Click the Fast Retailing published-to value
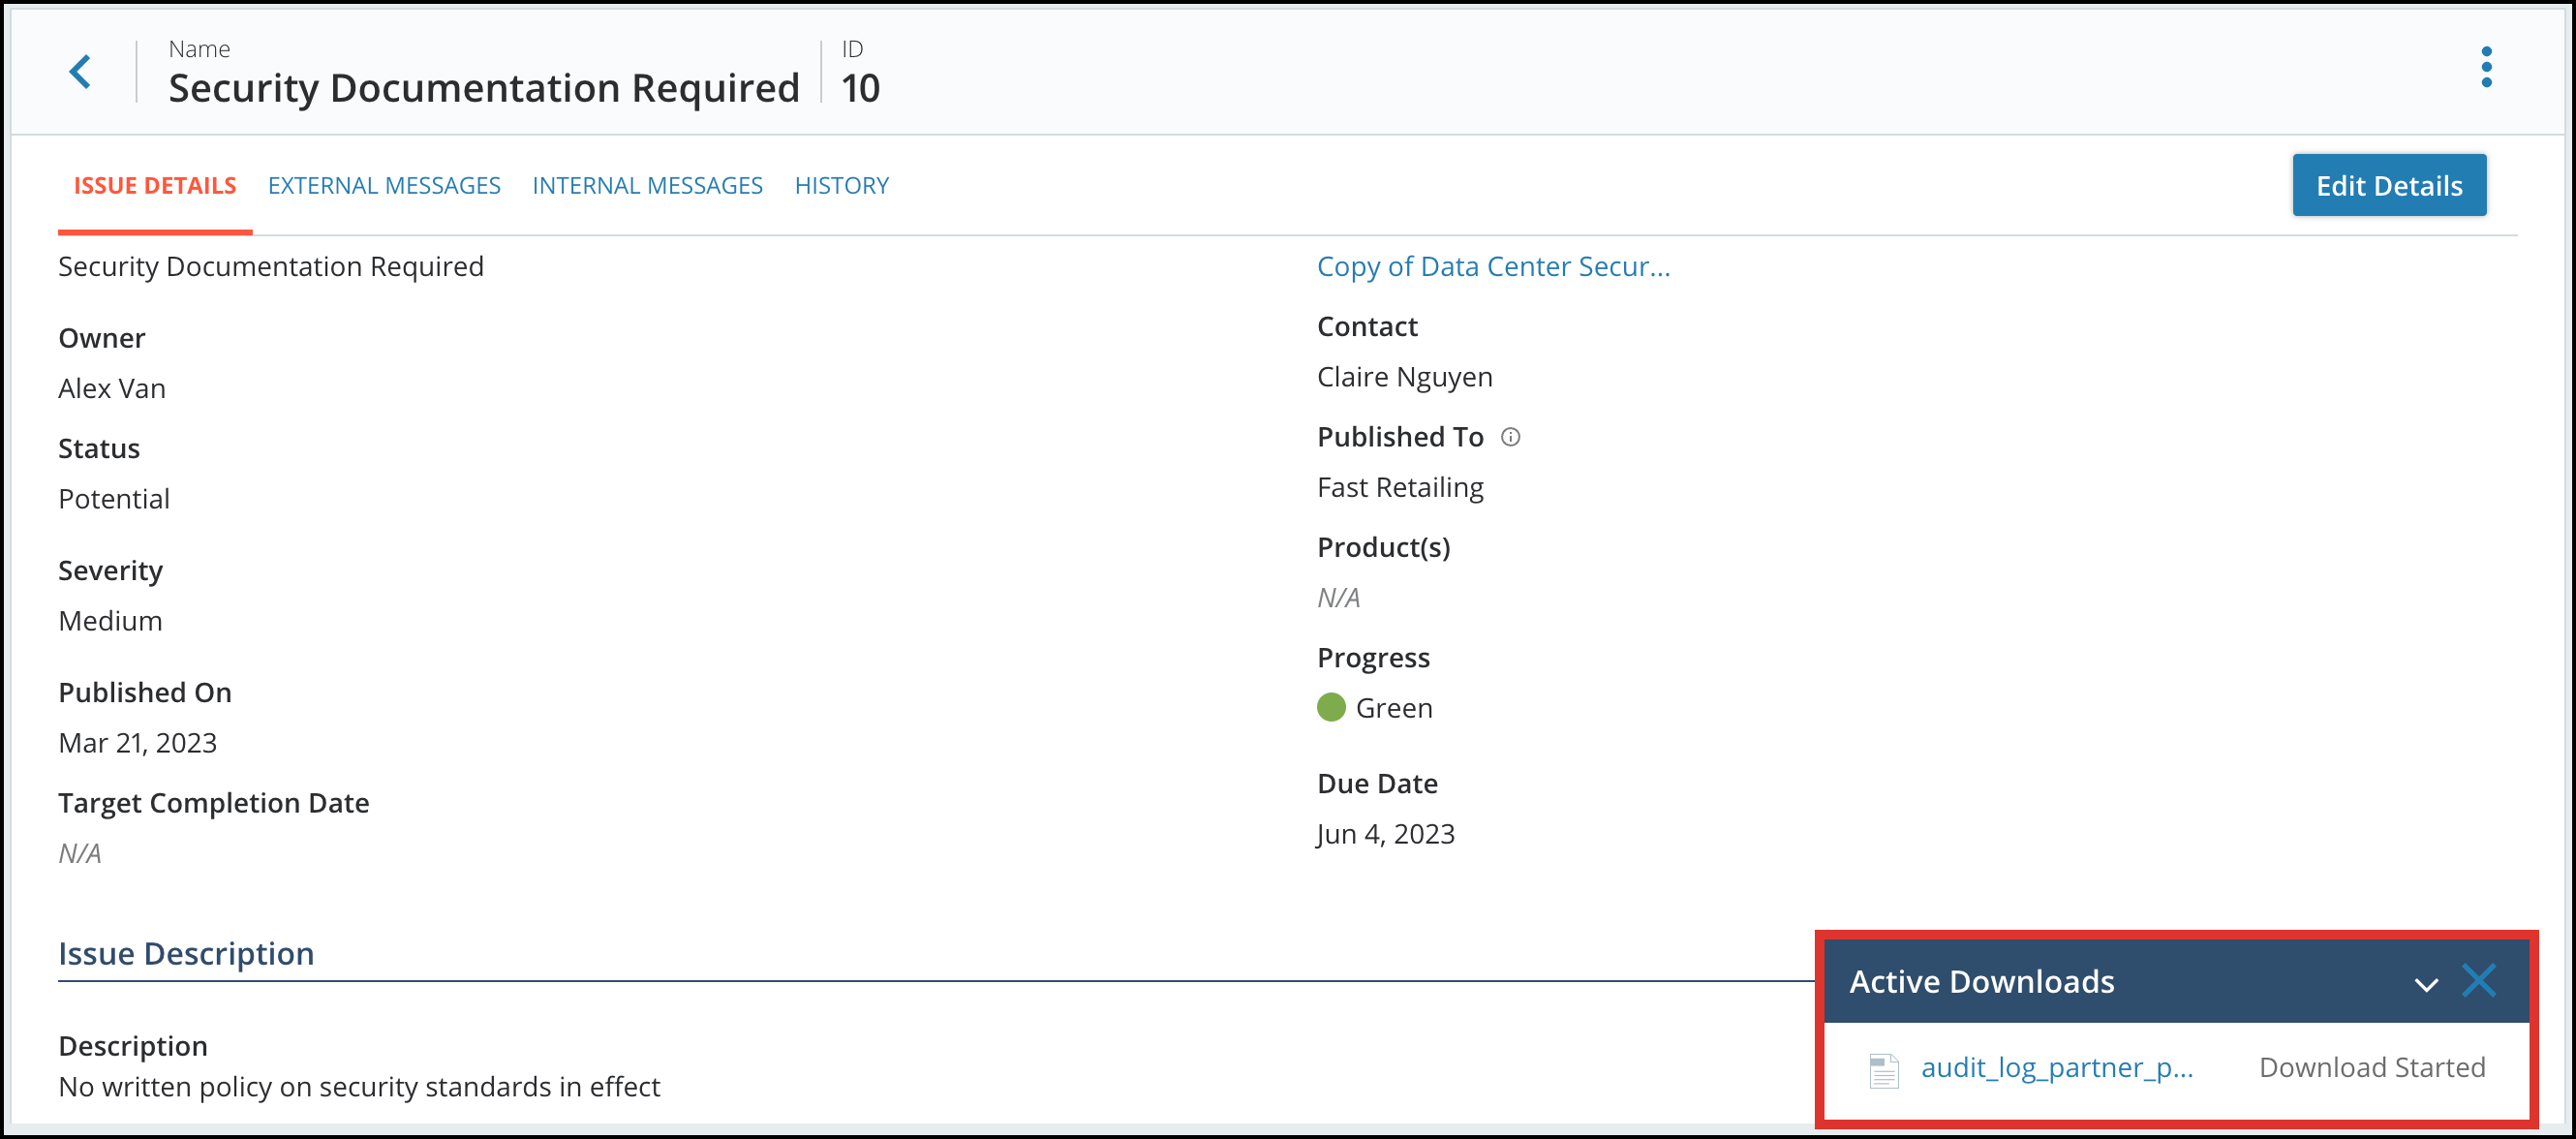Viewport: 2576px width, 1139px height. [x=1400, y=488]
